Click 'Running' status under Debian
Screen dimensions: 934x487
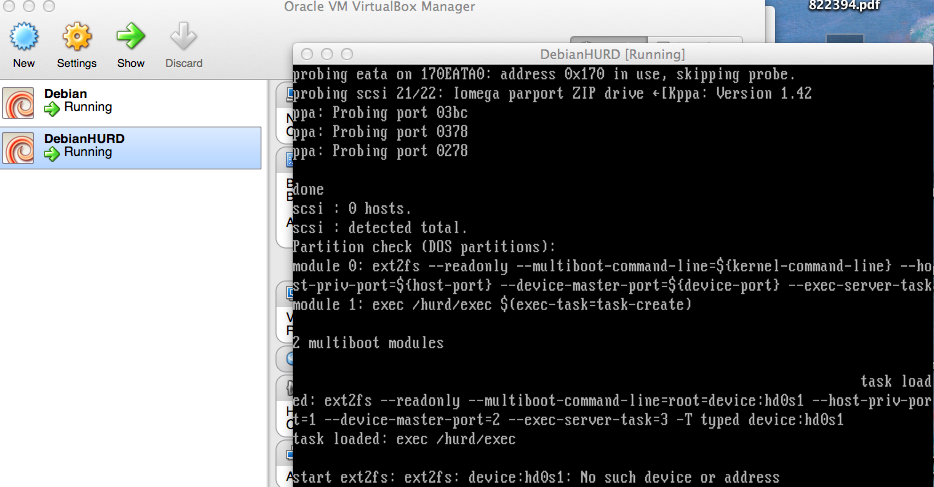(88, 107)
